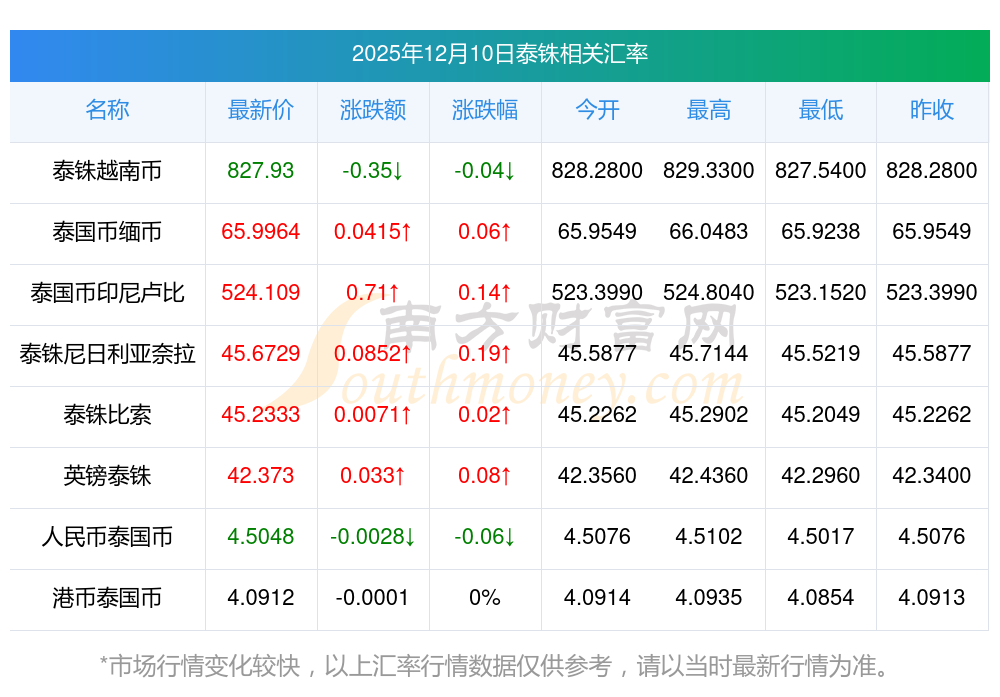Click change percent 0.14↑
1000x697 pixels.
pyautogui.click(x=485, y=293)
